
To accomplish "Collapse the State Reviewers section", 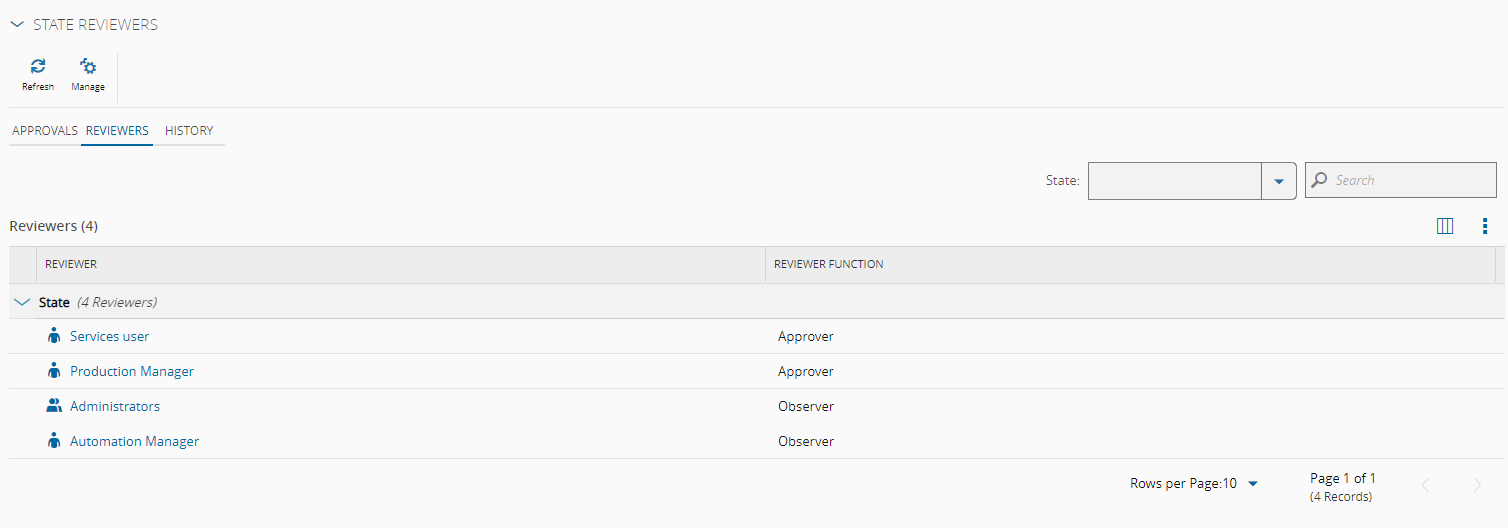I will [x=17, y=25].
